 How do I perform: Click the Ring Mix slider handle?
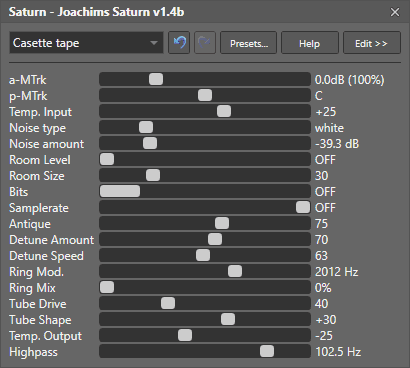[107, 287]
